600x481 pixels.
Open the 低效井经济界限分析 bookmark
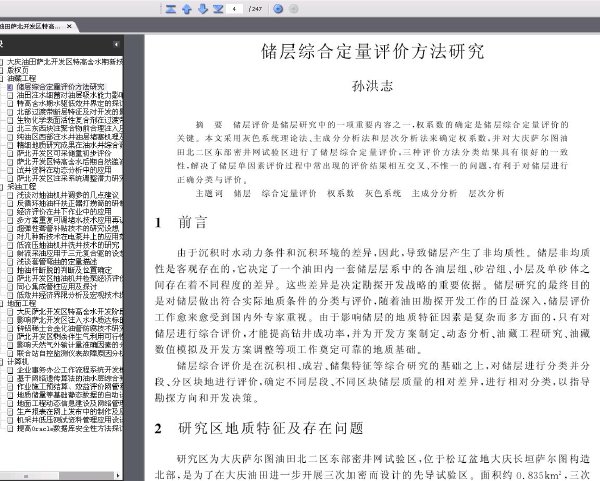[x=70, y=295]
